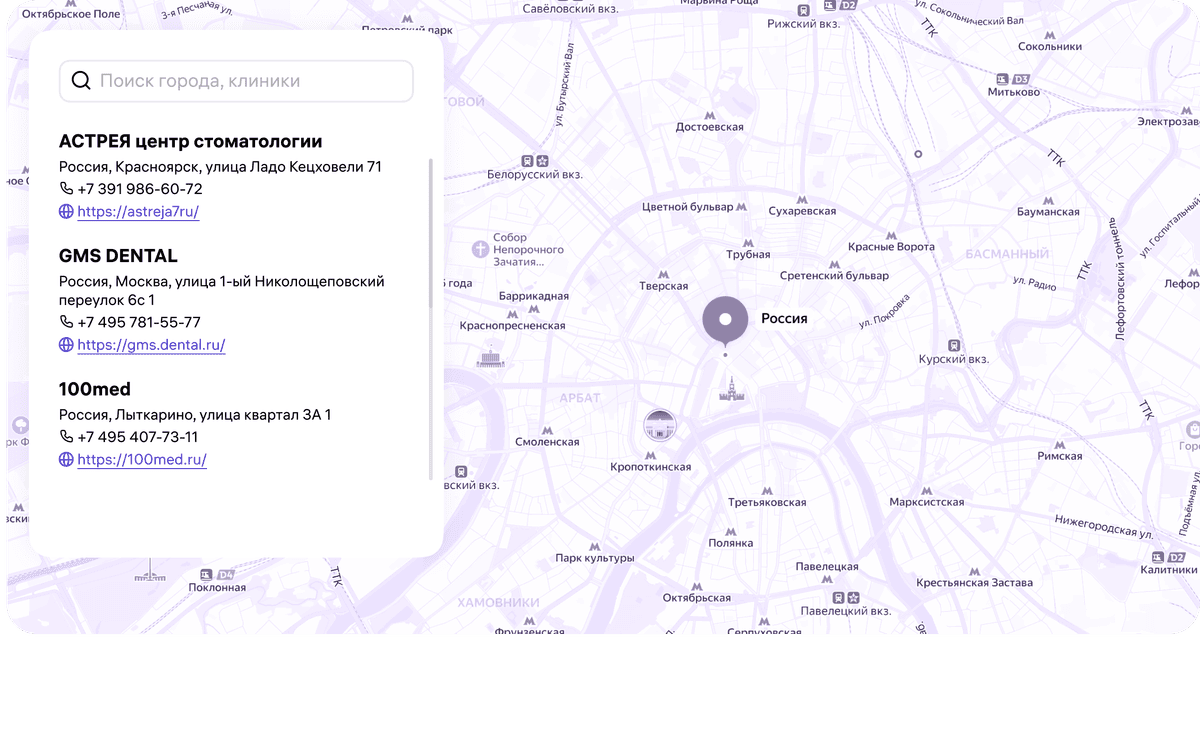Click globe icon next to 100med.ru link
Screen dimensions: 1200x747
66,460
